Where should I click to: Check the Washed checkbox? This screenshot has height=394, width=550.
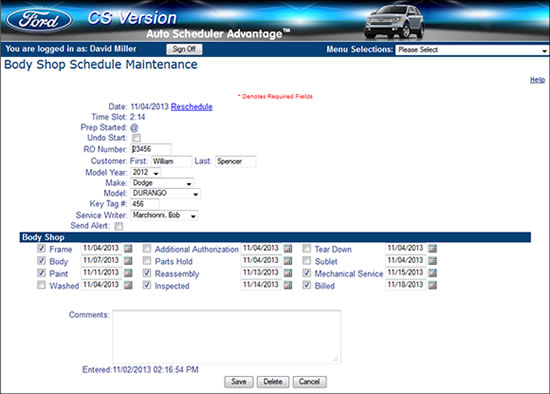41,285
